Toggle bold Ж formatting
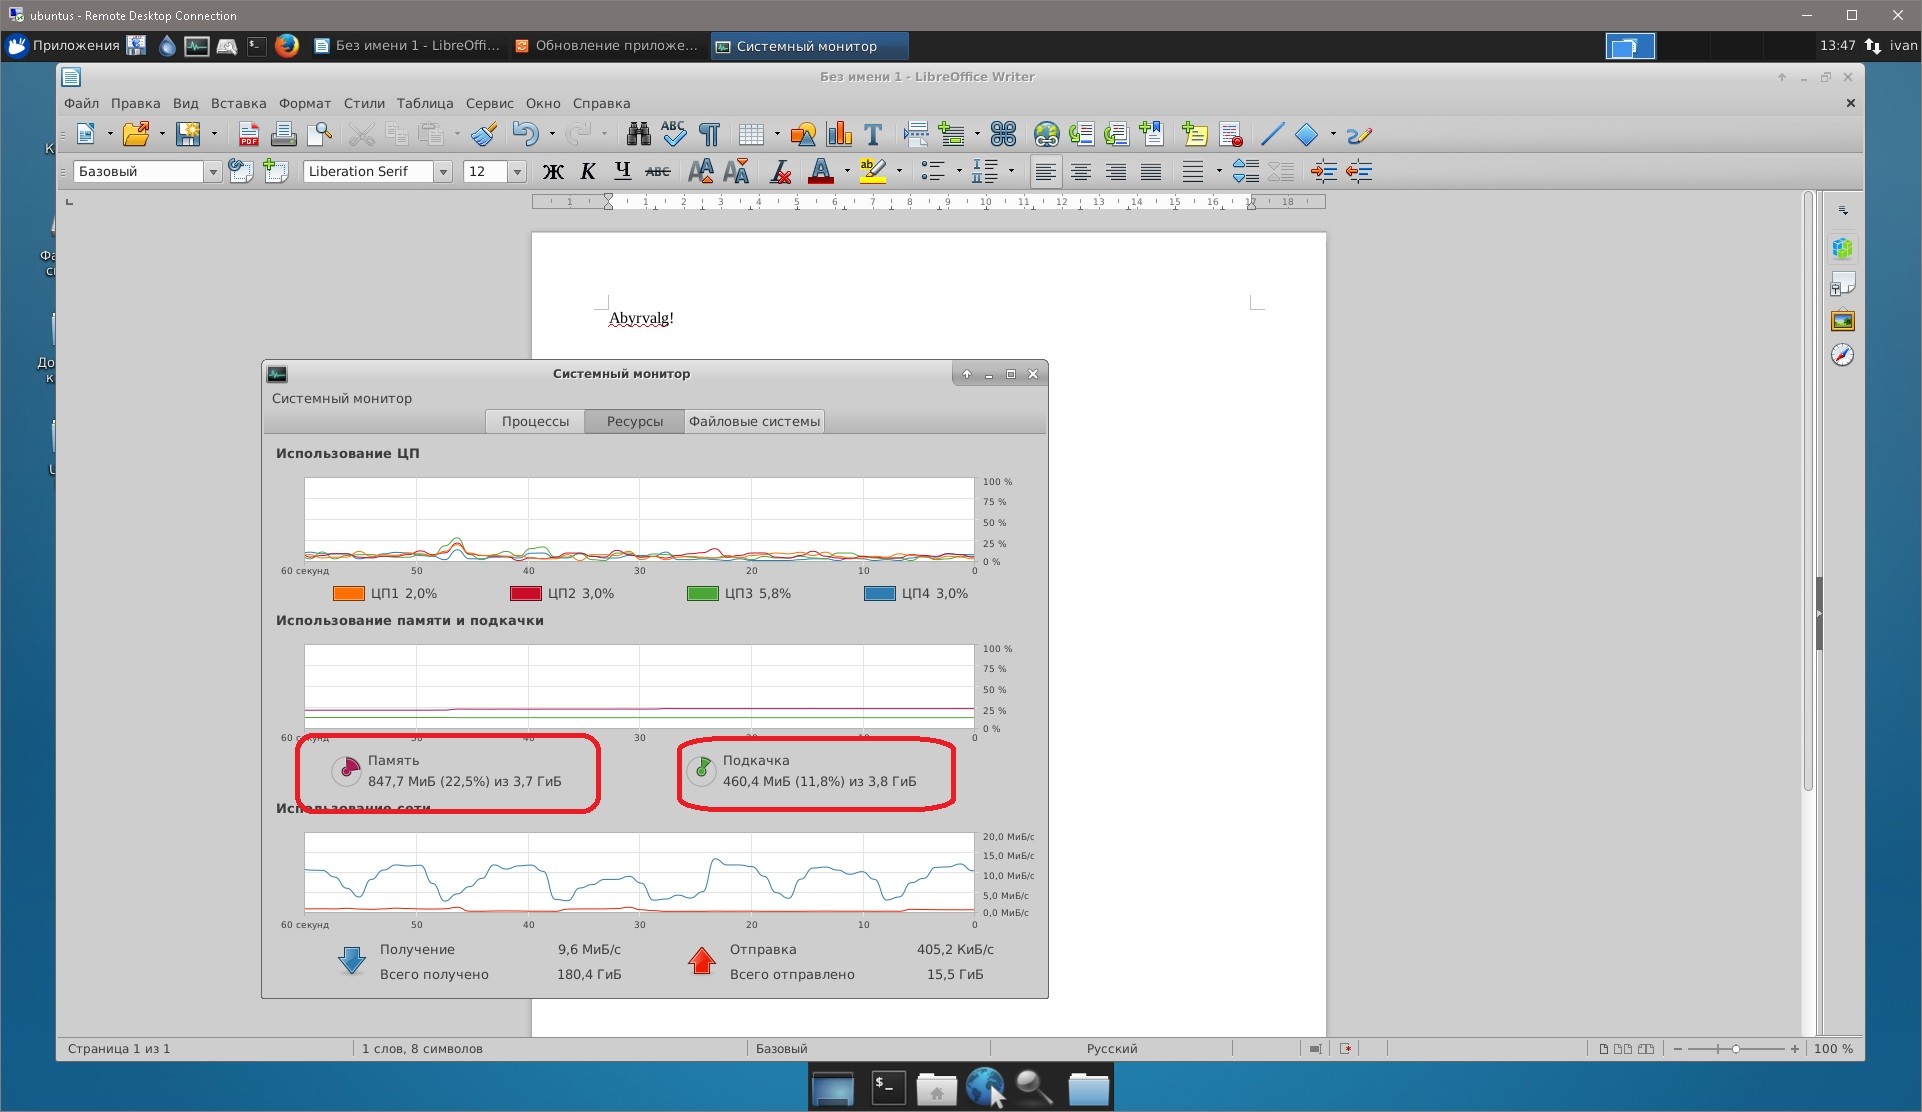The height and width of the screenshot is (1112, 1922). point(552,172)
